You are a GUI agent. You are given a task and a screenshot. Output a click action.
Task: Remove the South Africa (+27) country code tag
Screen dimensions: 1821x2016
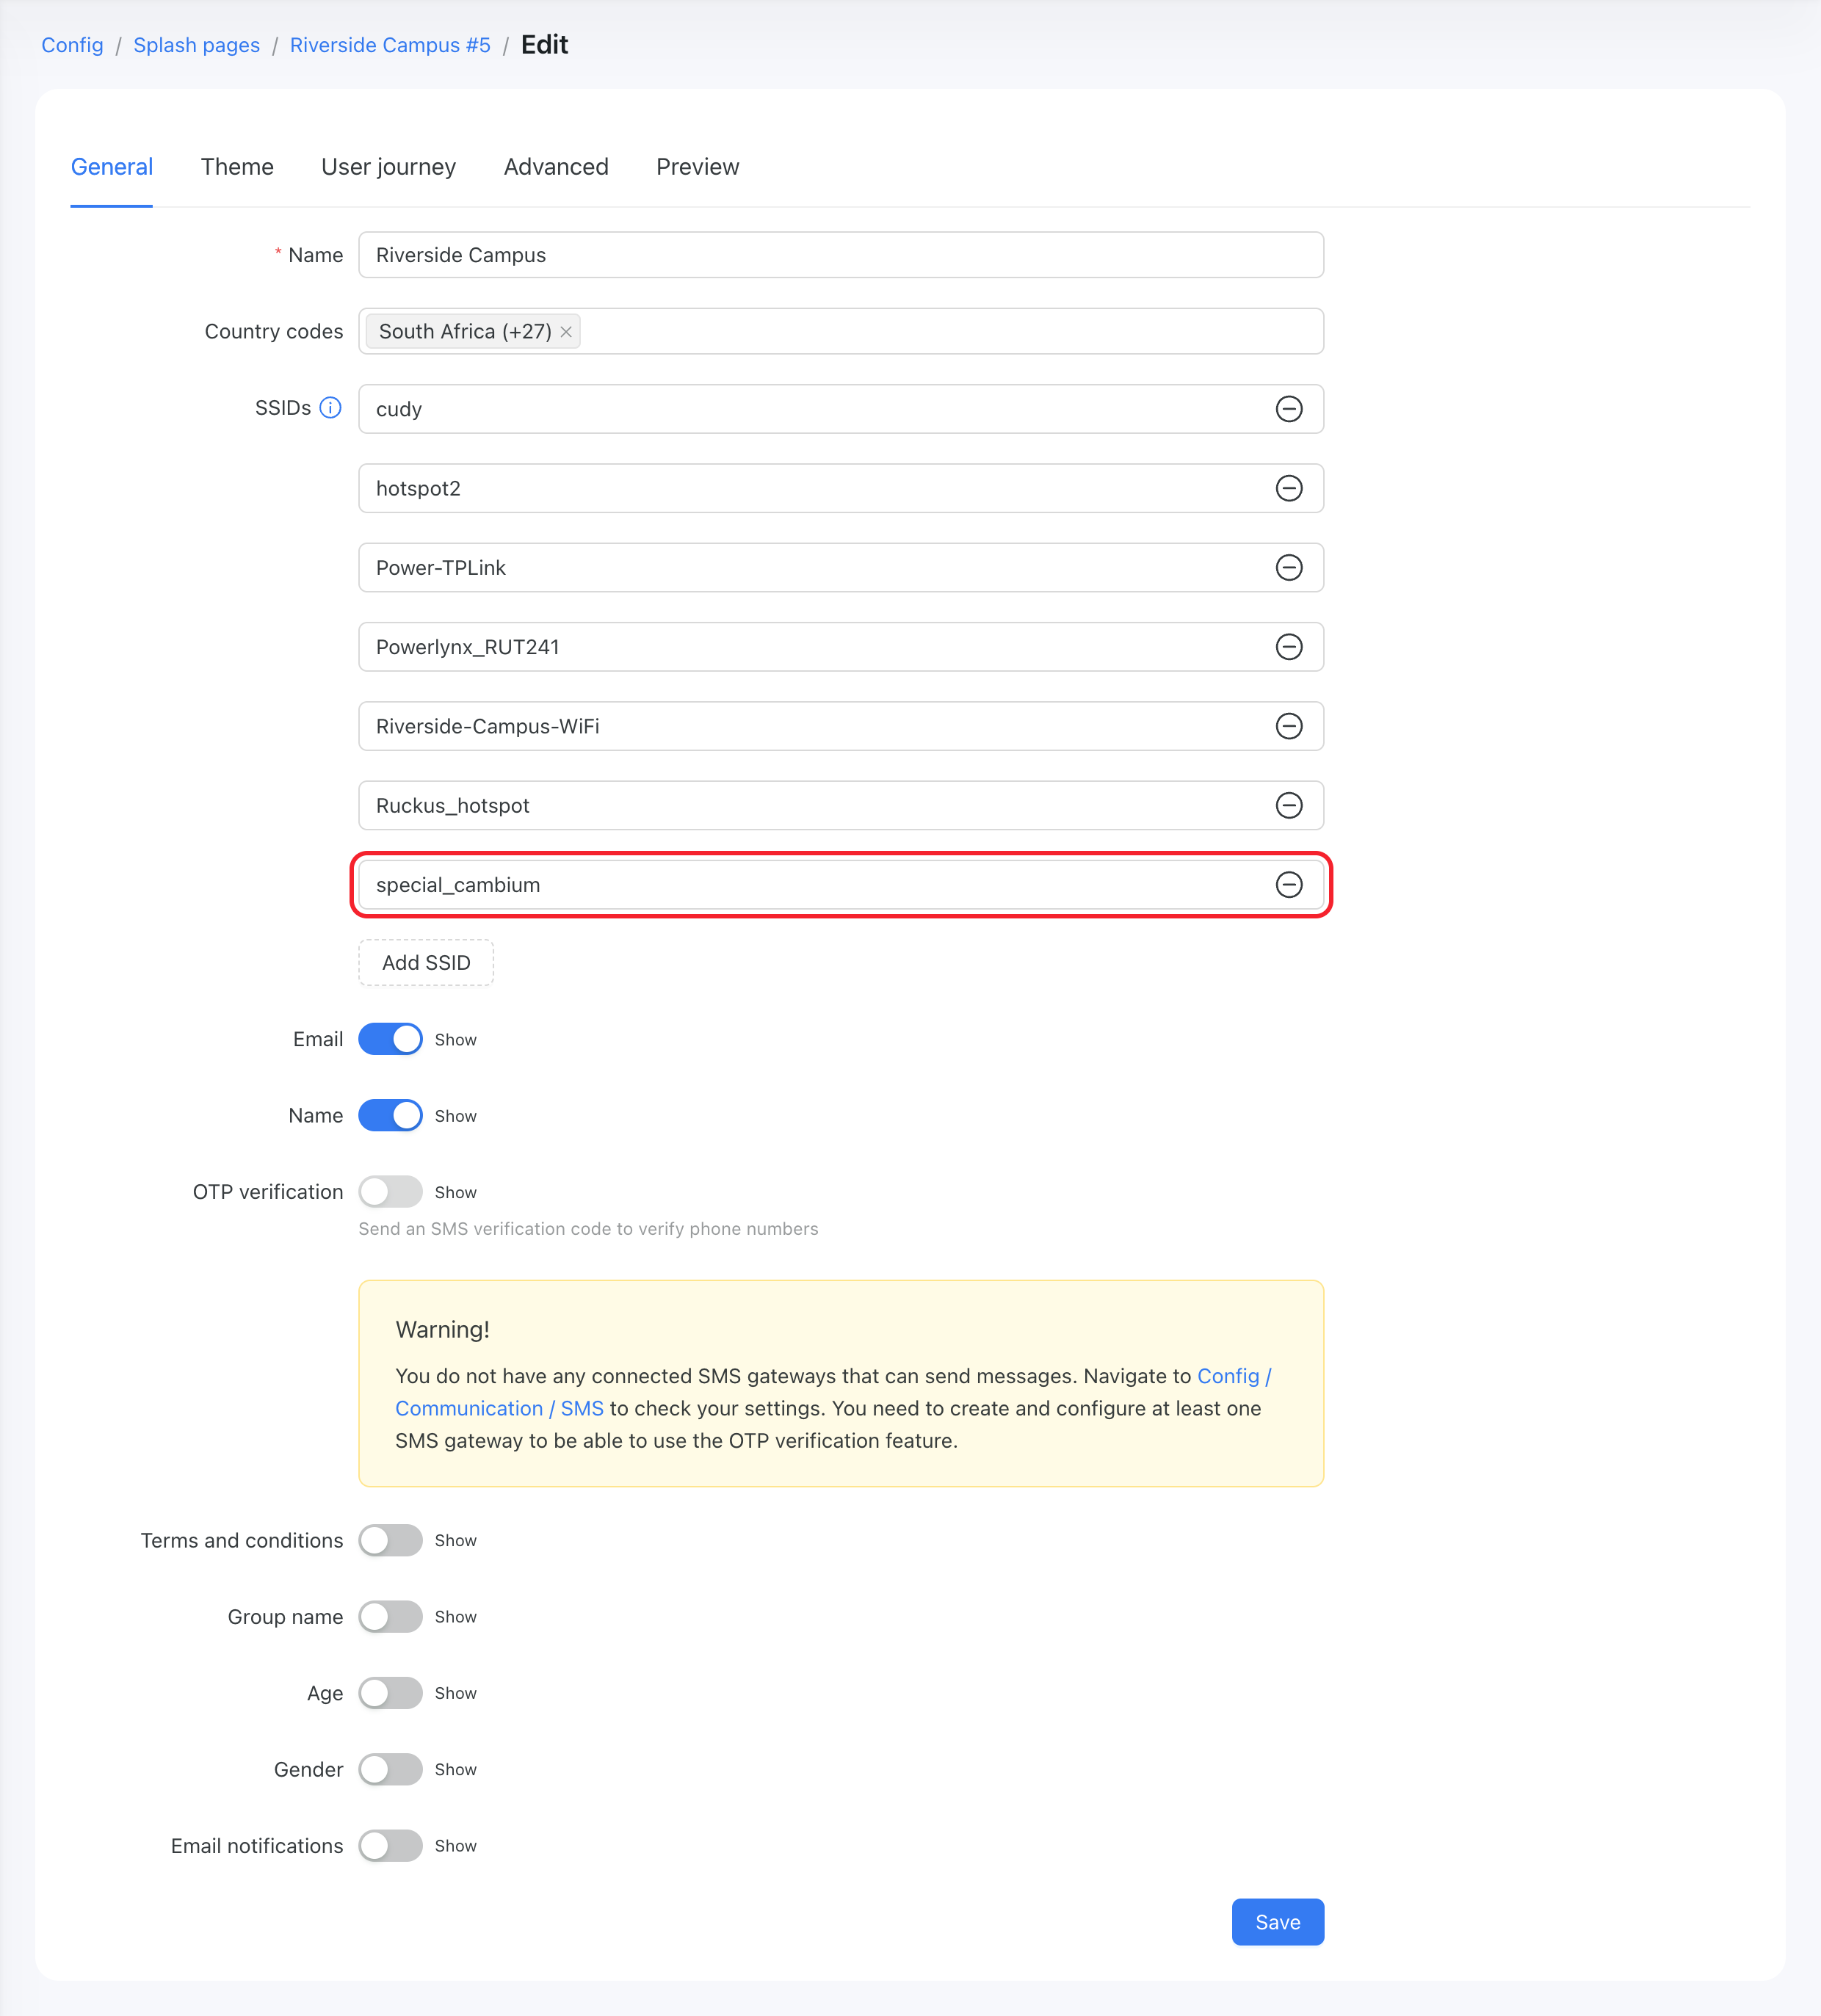click(x=566, y=332)
